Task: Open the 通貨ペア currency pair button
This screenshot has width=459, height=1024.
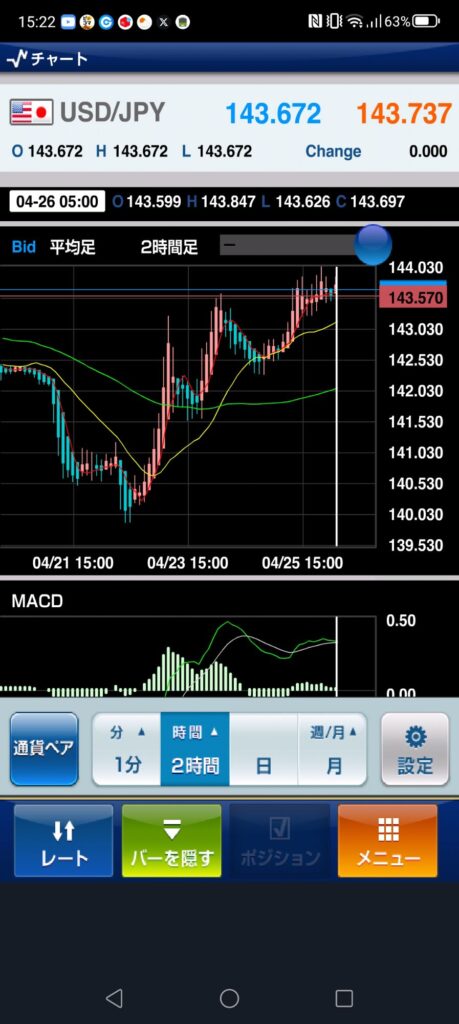Action: coord(44,748)
